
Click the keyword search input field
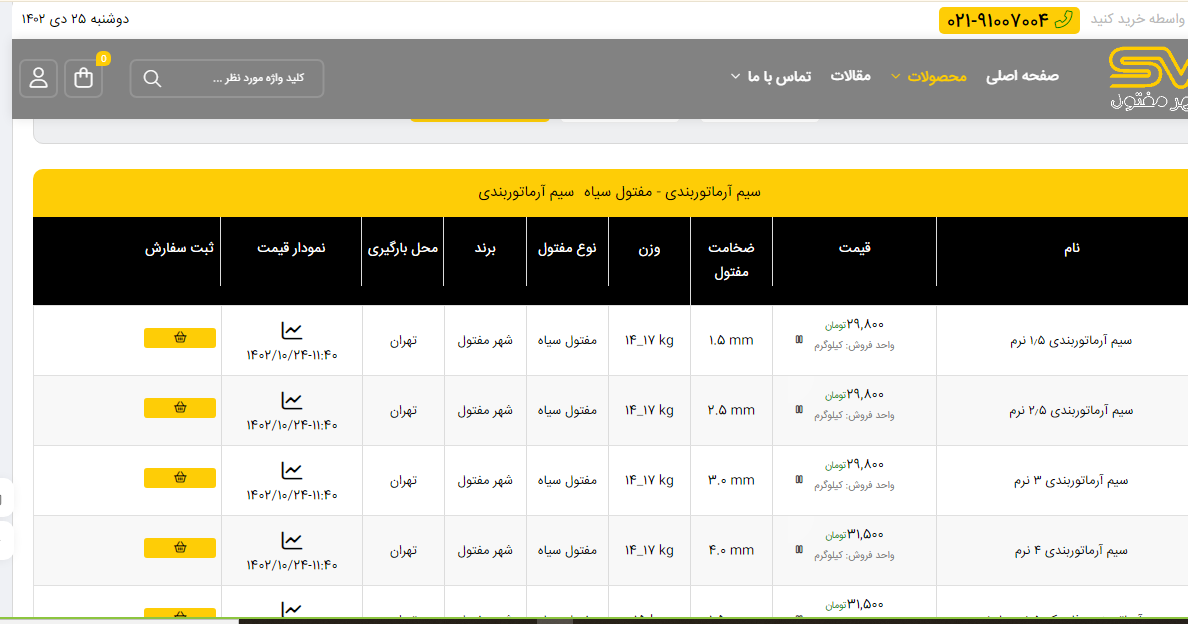tap(240, 79)
